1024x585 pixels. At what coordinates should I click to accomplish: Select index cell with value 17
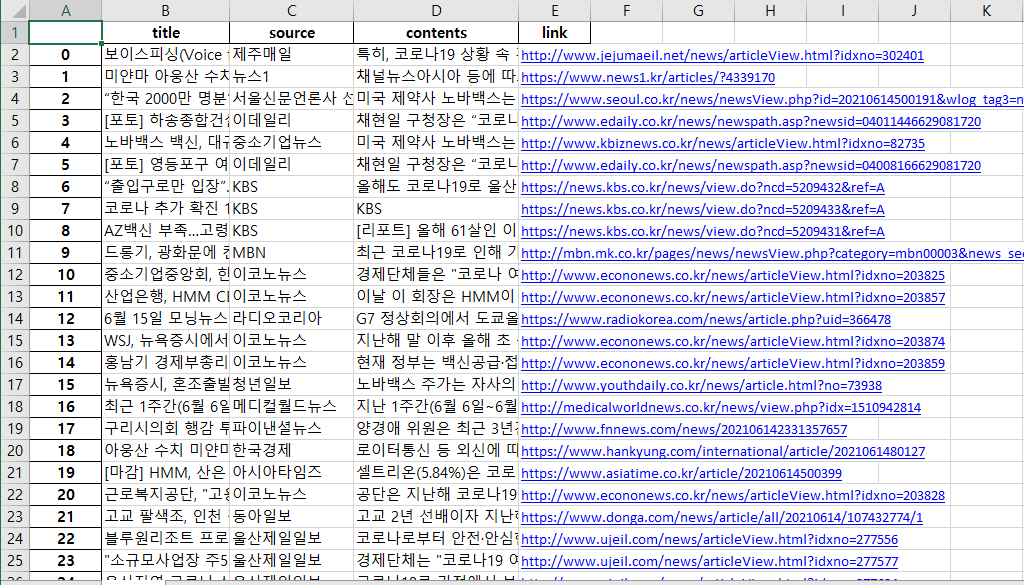coord(65,428)
